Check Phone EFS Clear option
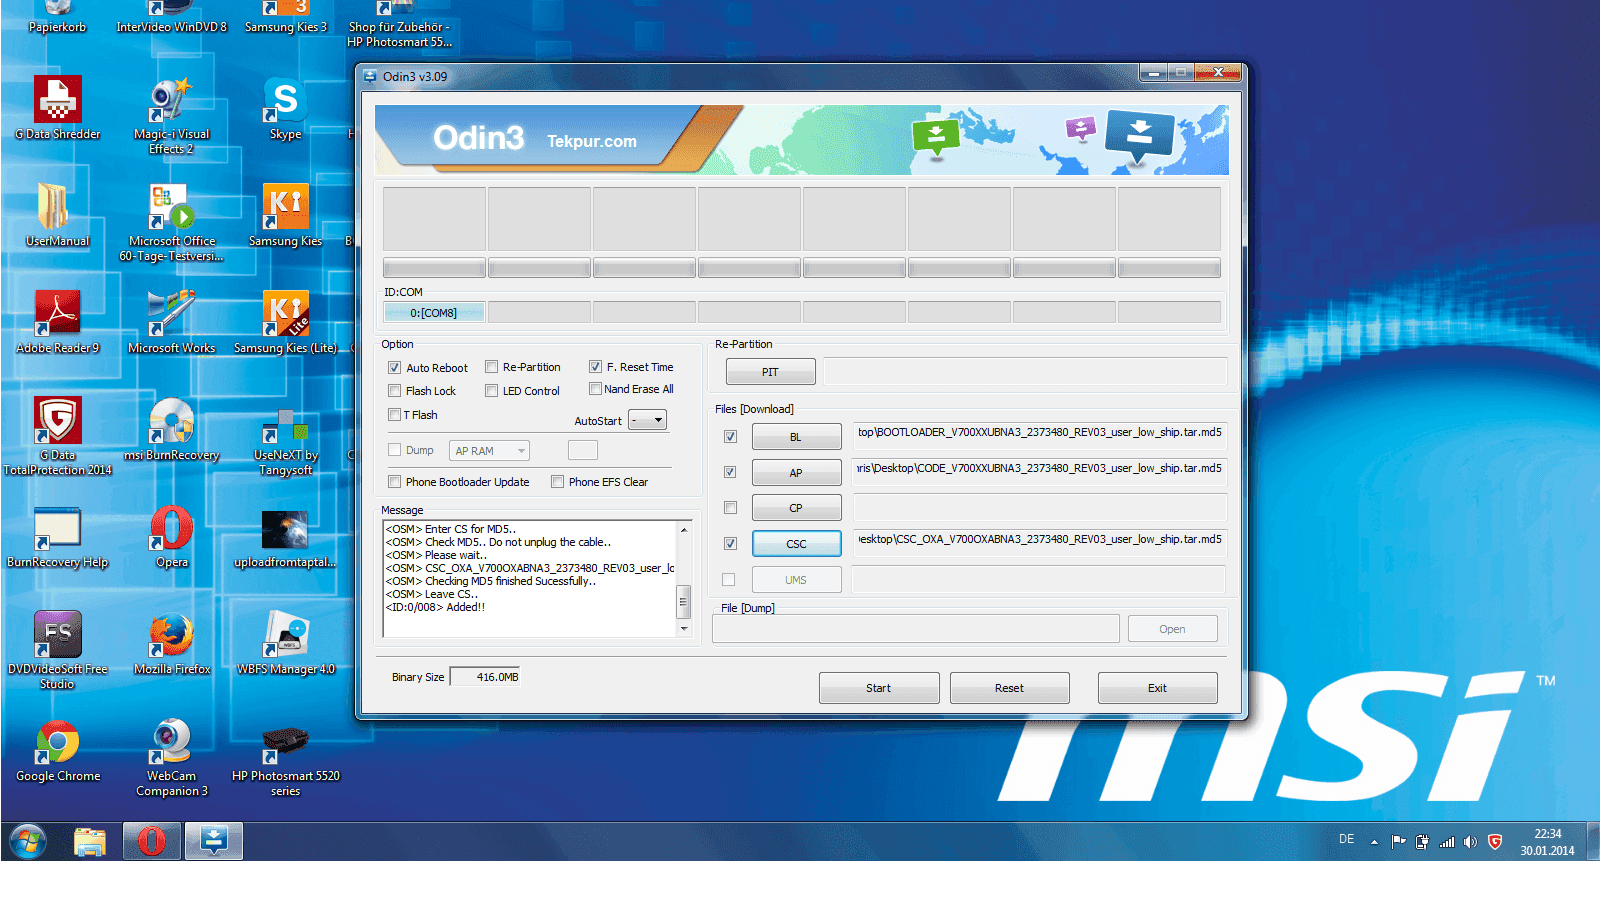 coord(558,482)
